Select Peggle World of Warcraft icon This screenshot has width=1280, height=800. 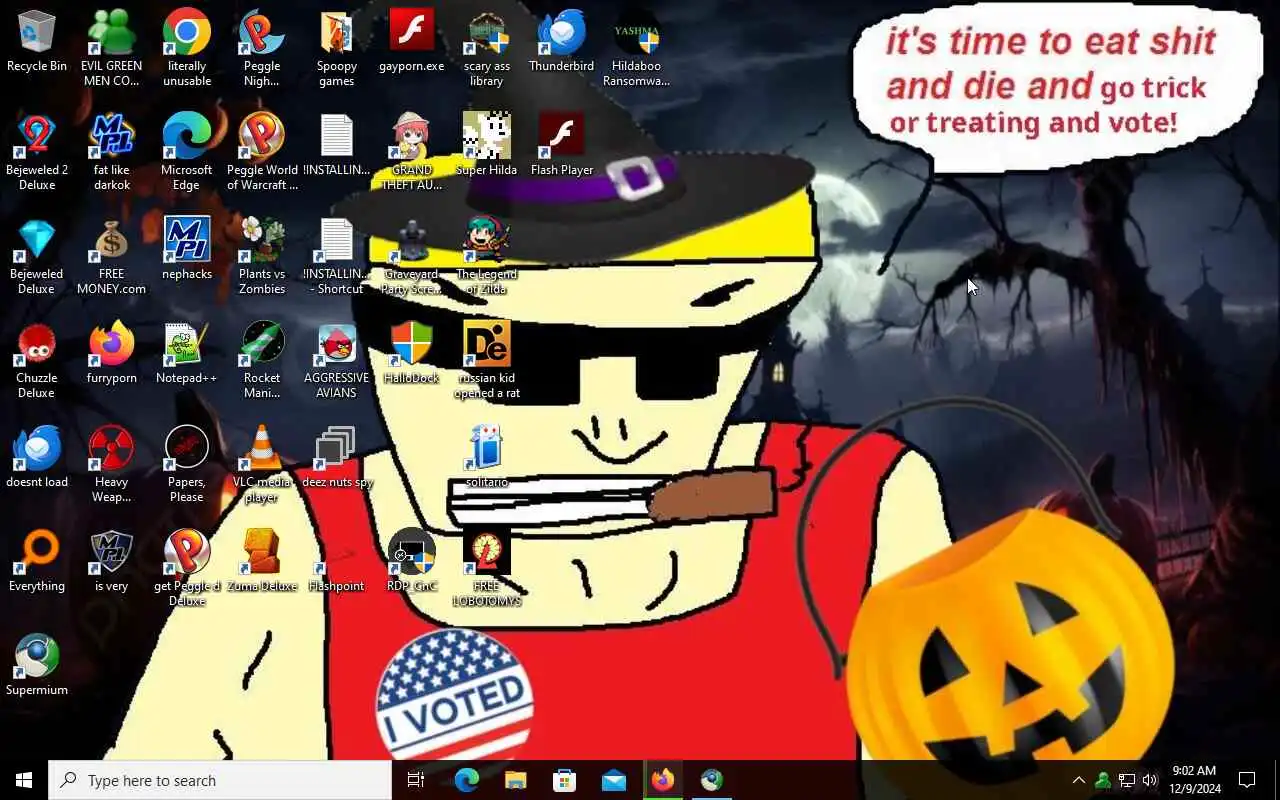(x=262, y=152)
